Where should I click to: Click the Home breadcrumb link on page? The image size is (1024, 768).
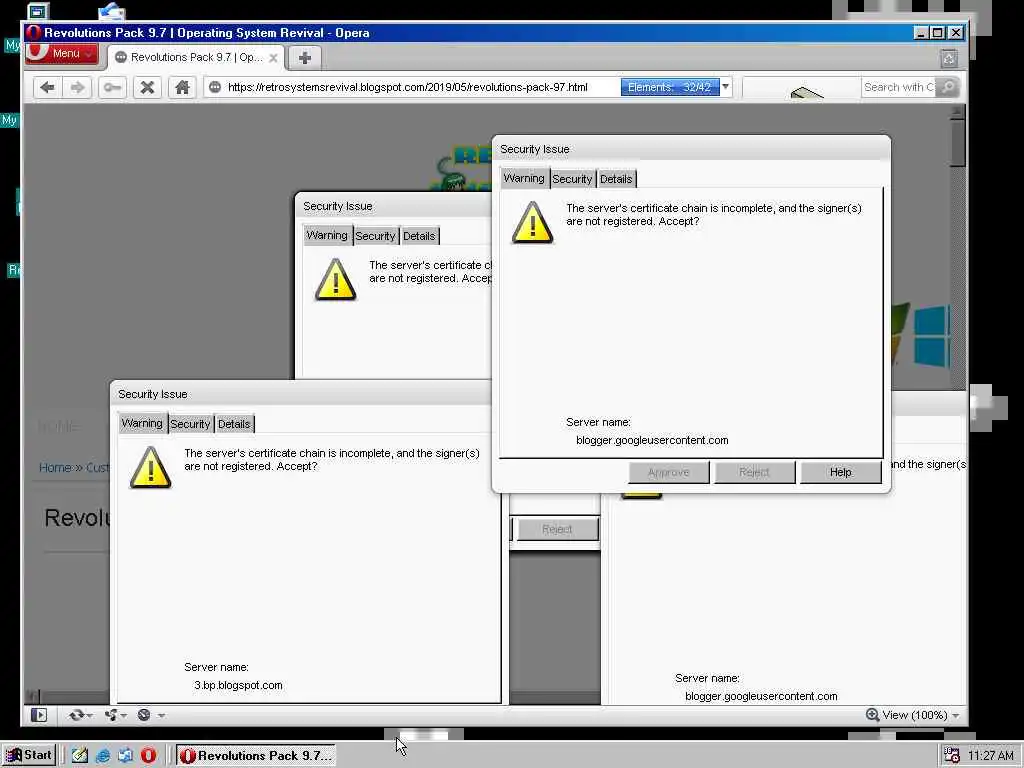click(x=55, y=468)
